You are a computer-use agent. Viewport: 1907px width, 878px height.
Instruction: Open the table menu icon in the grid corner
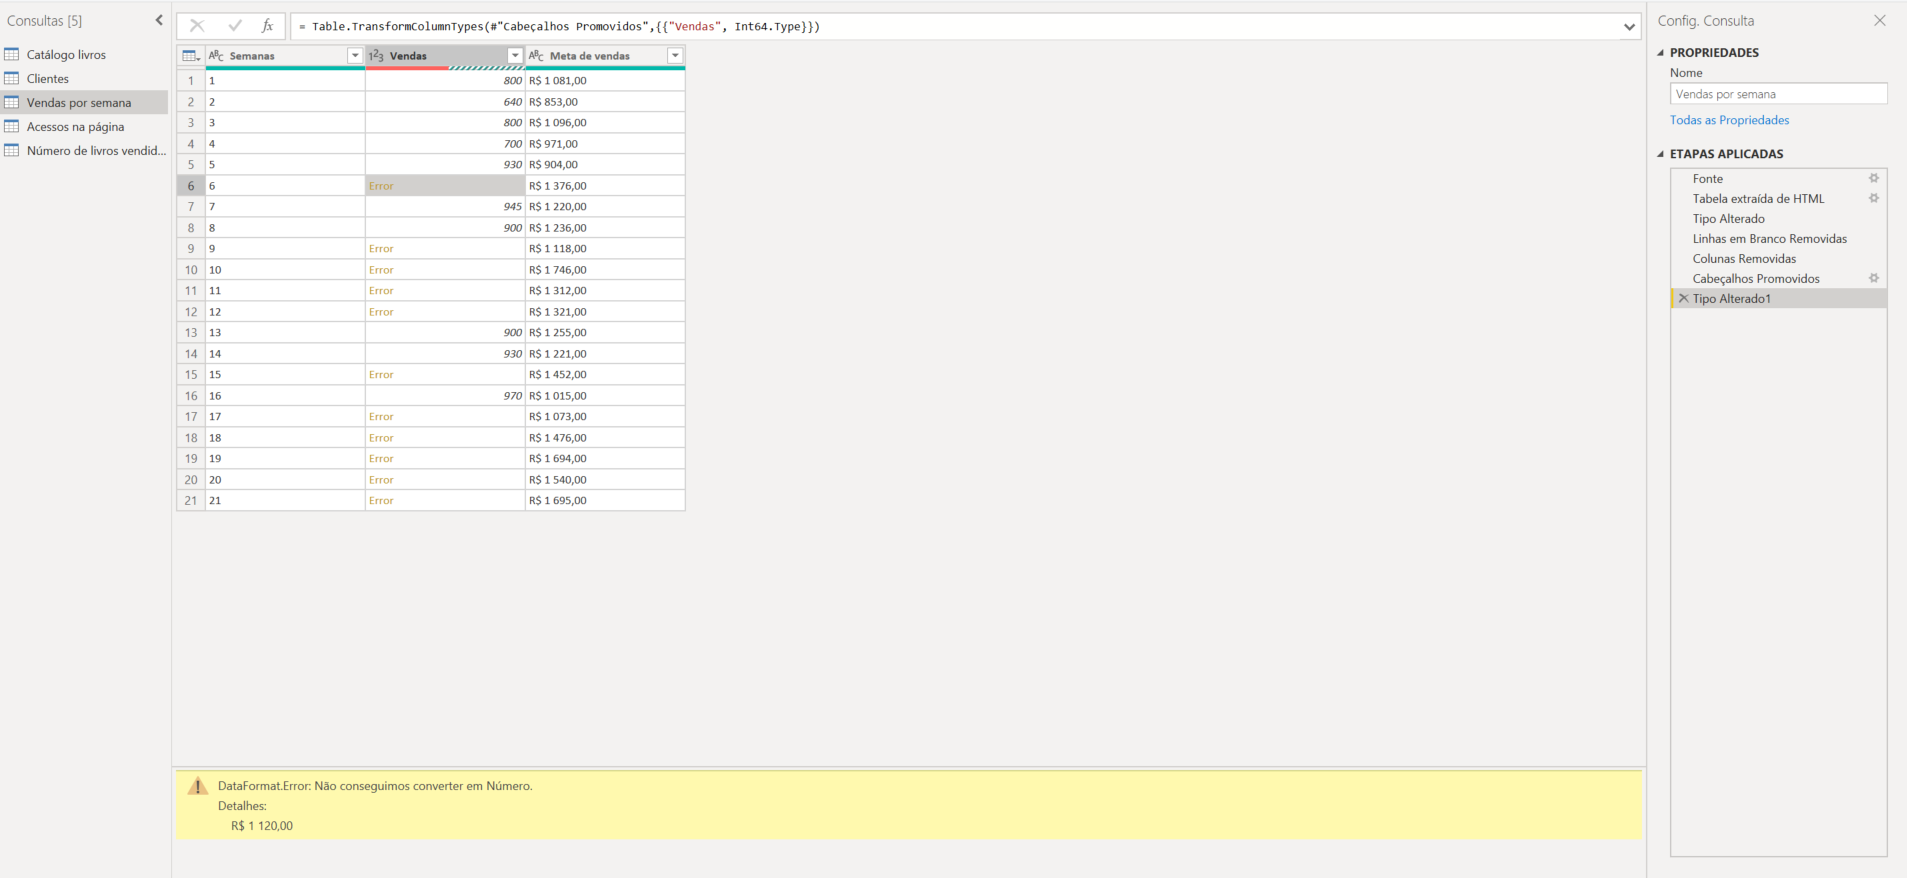[x=190, y=56]
